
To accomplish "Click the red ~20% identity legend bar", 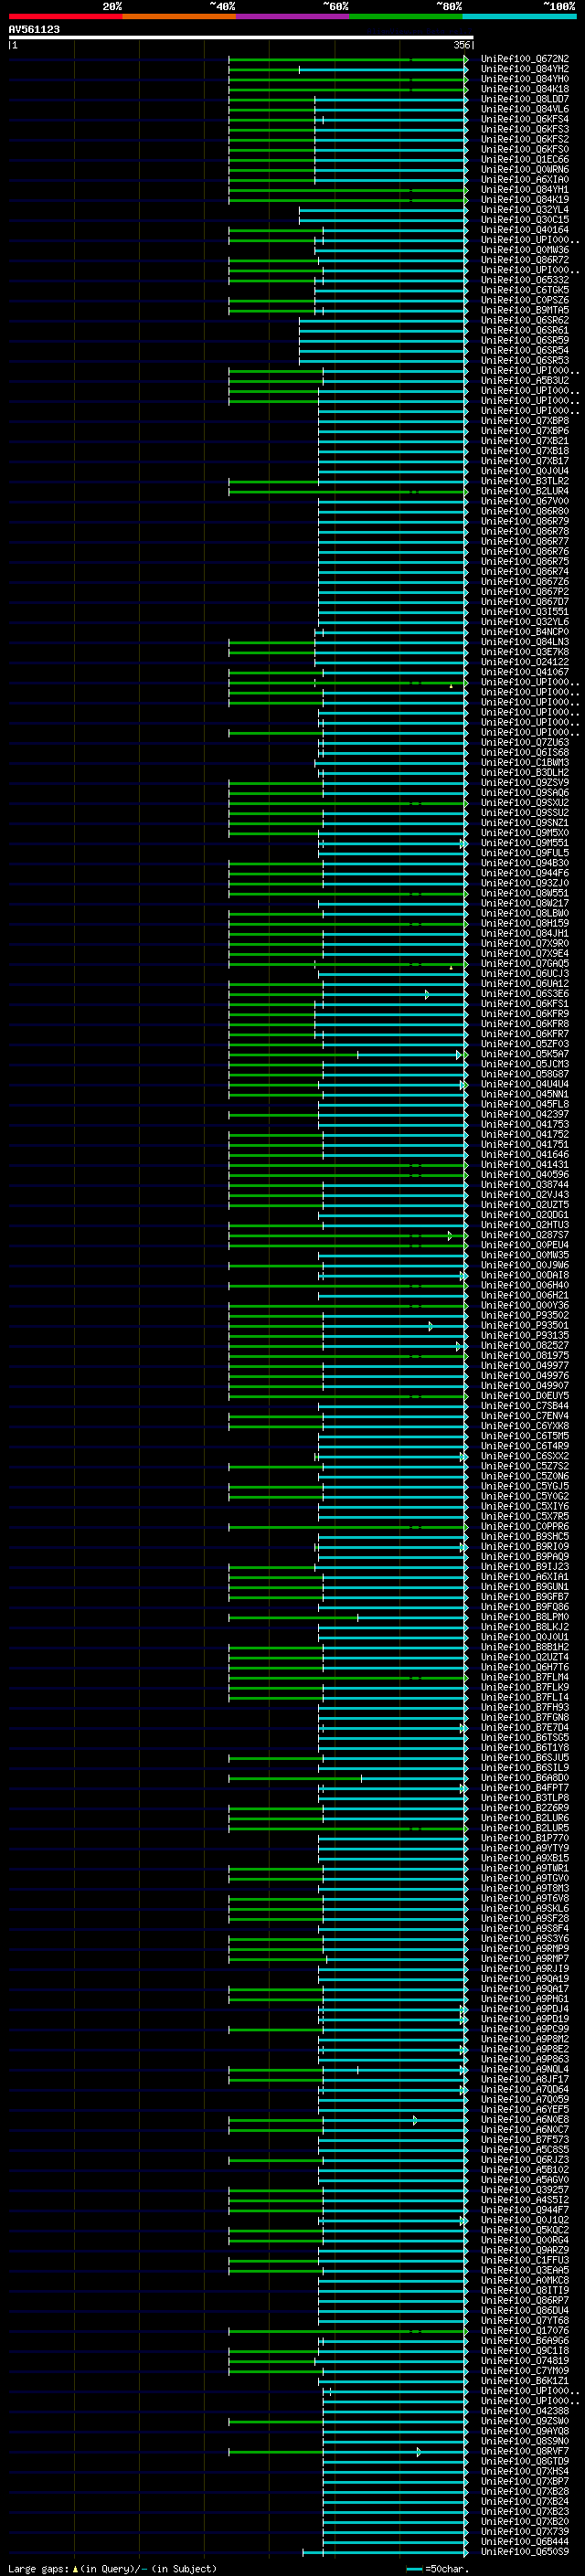I will [x=65, y=16].
